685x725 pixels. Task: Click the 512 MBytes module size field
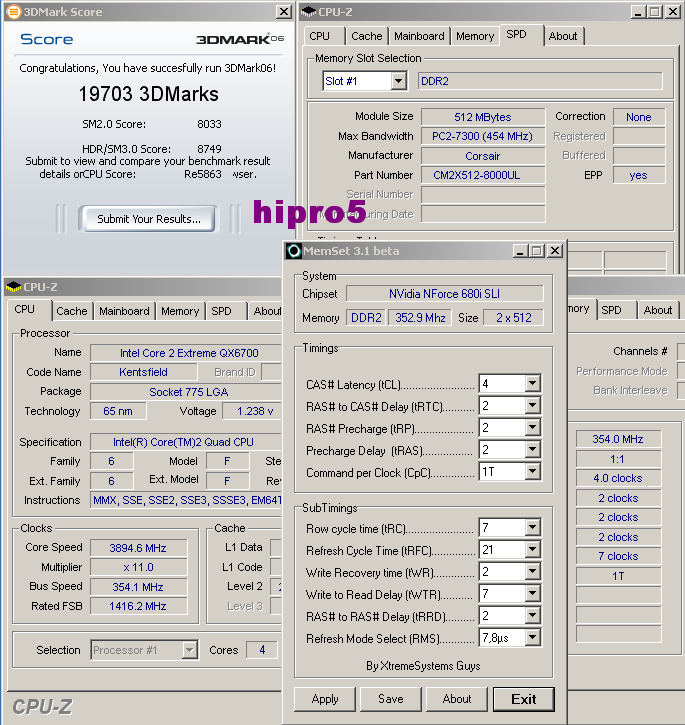tap(483, 117)
